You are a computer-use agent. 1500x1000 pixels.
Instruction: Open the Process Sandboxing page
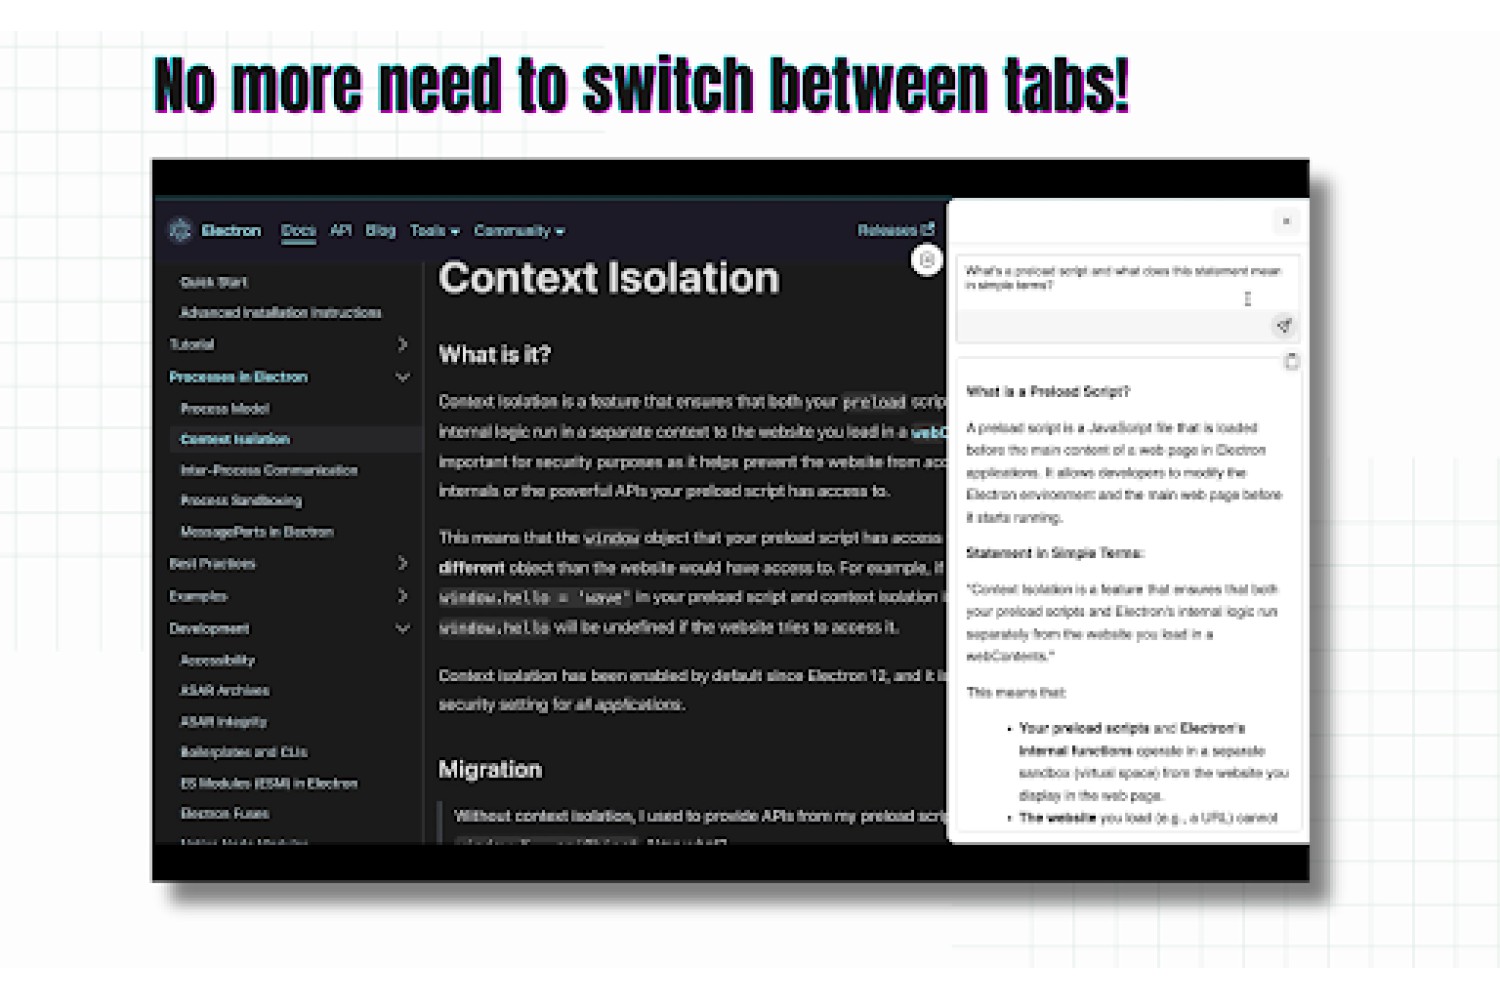(241, 500)
